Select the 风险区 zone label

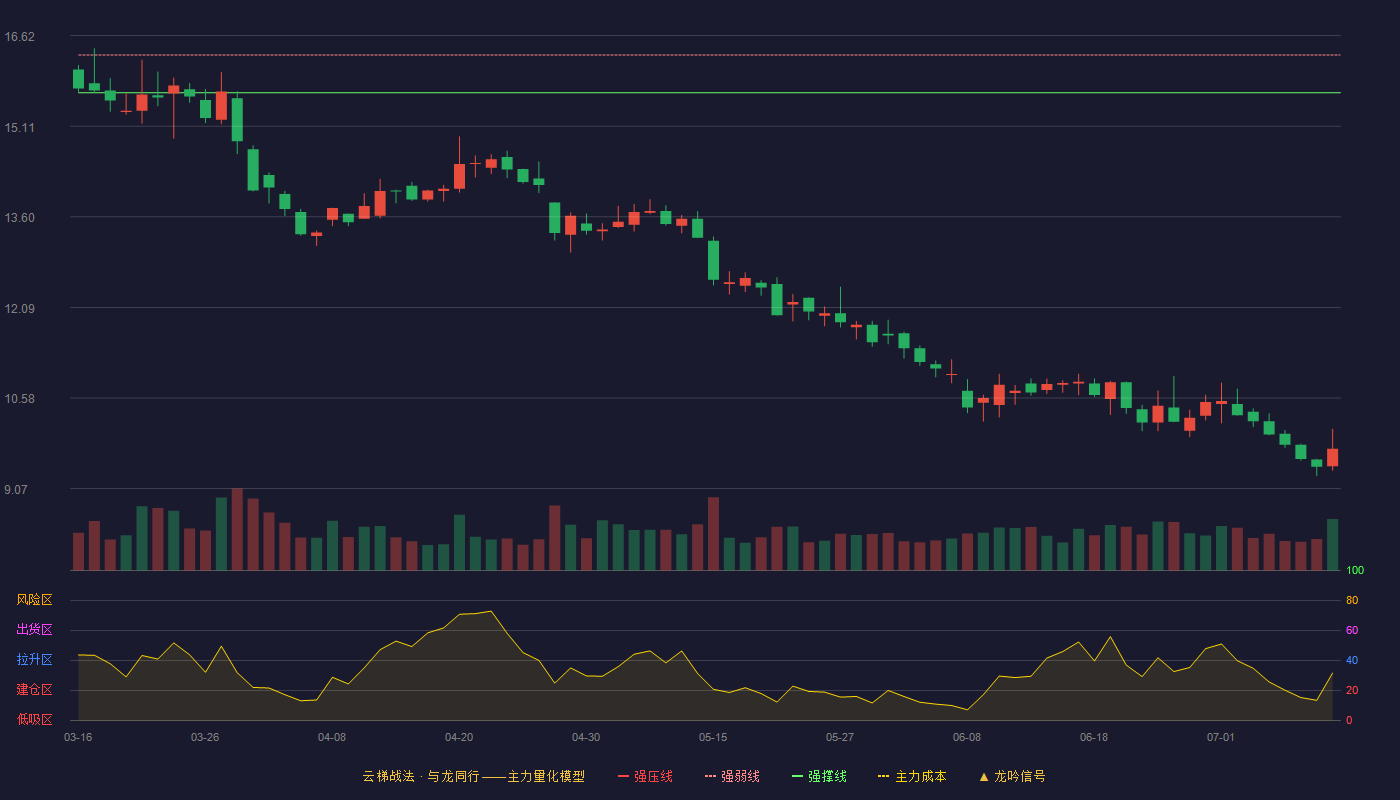point(34,600)
